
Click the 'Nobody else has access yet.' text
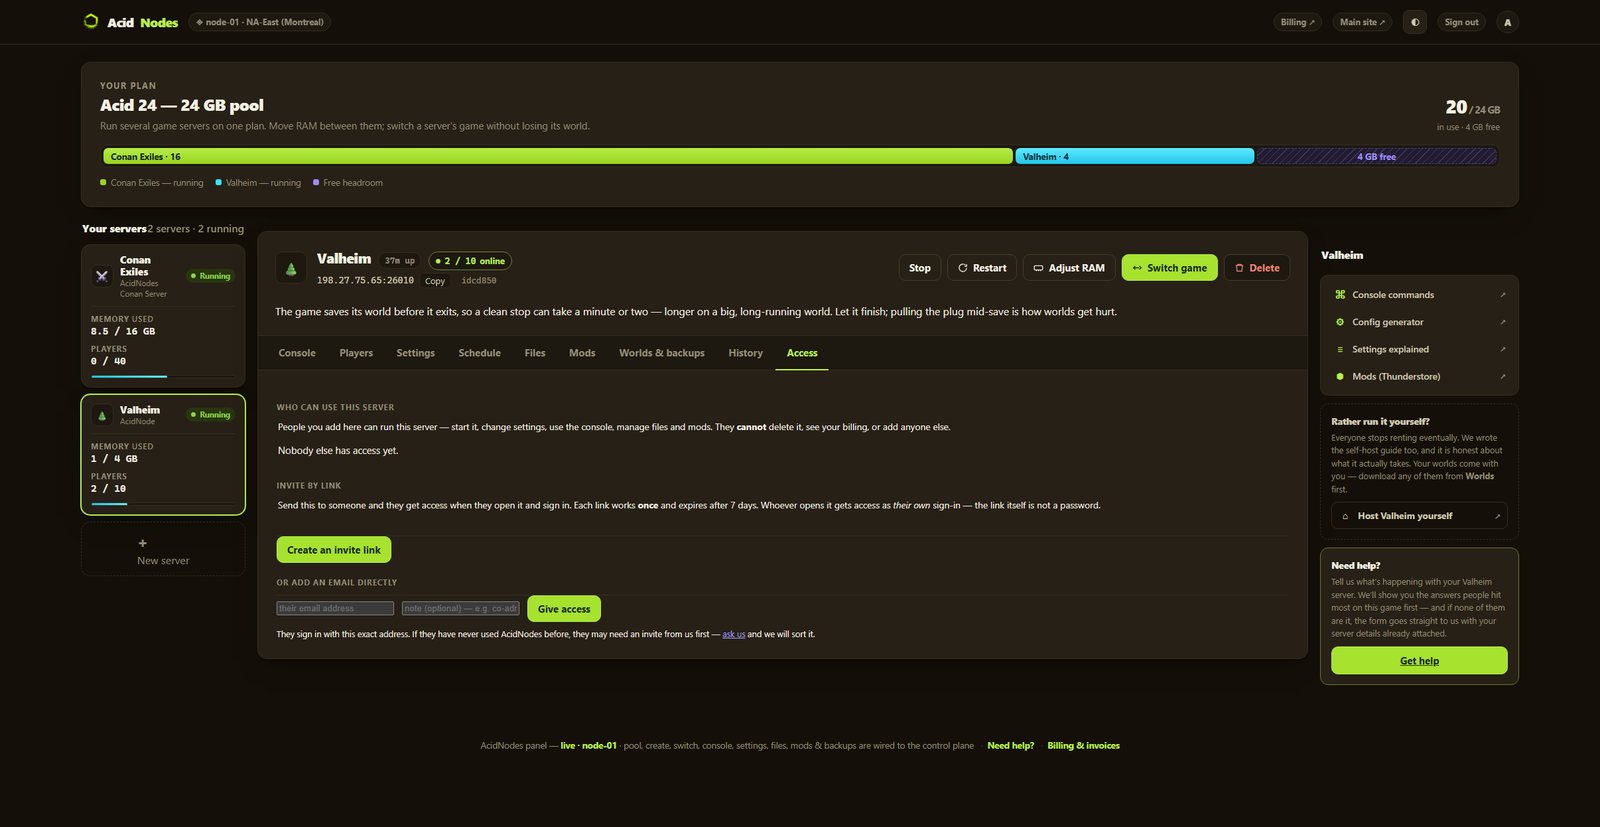pos(338,451)
